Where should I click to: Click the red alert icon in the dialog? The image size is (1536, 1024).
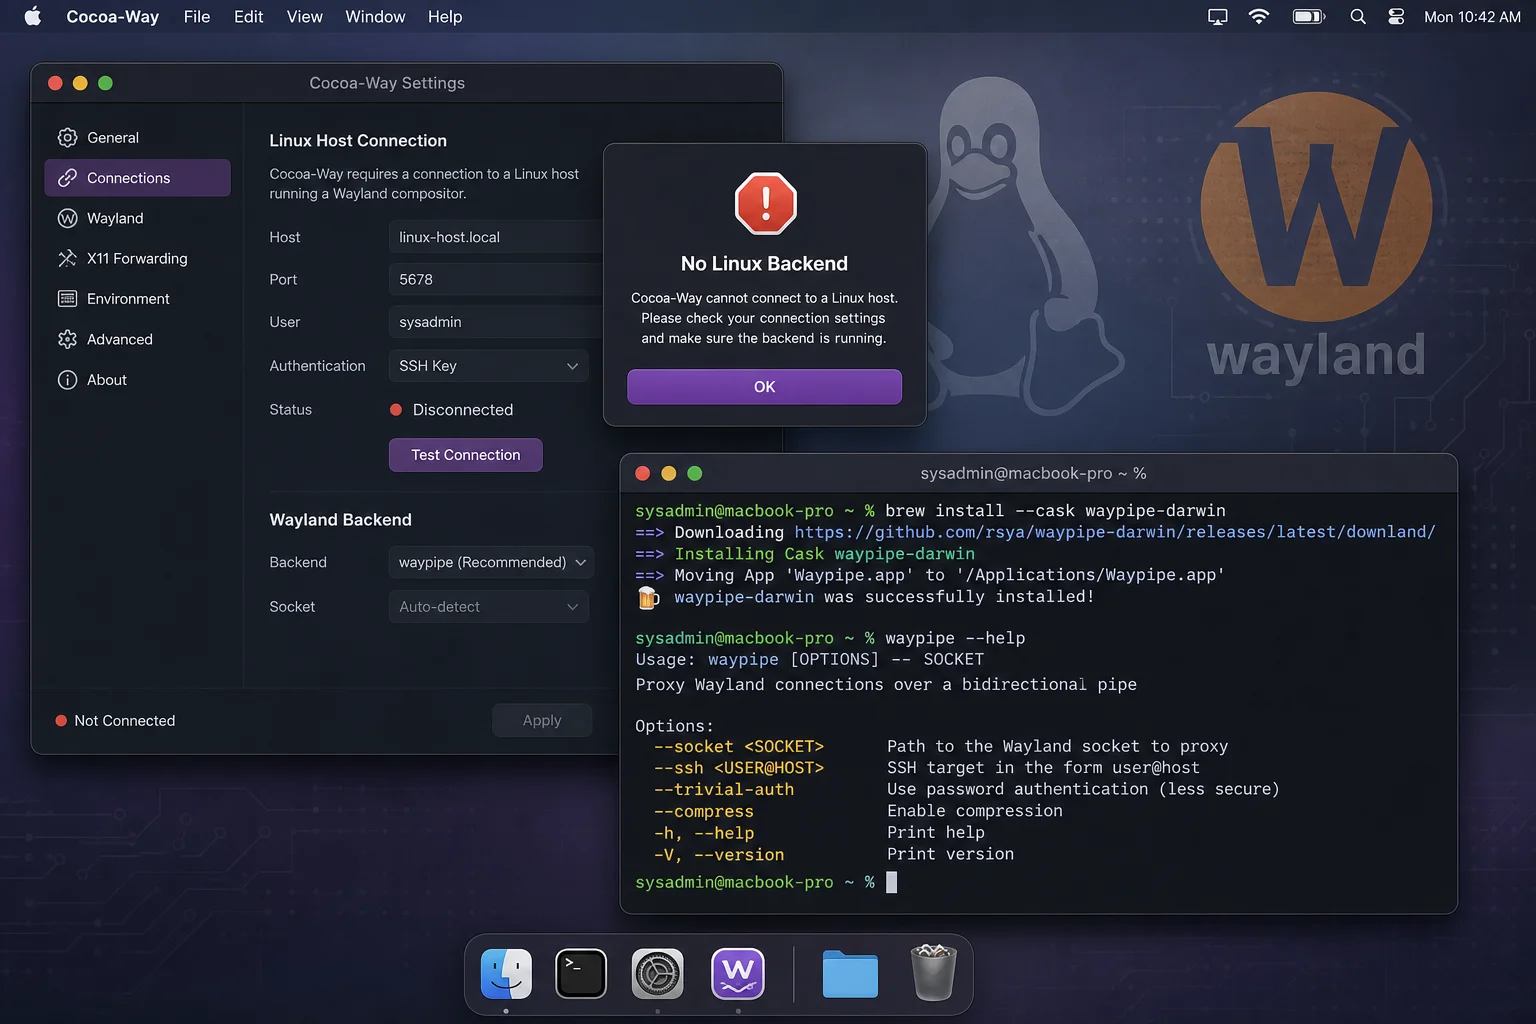coord(765,203)
